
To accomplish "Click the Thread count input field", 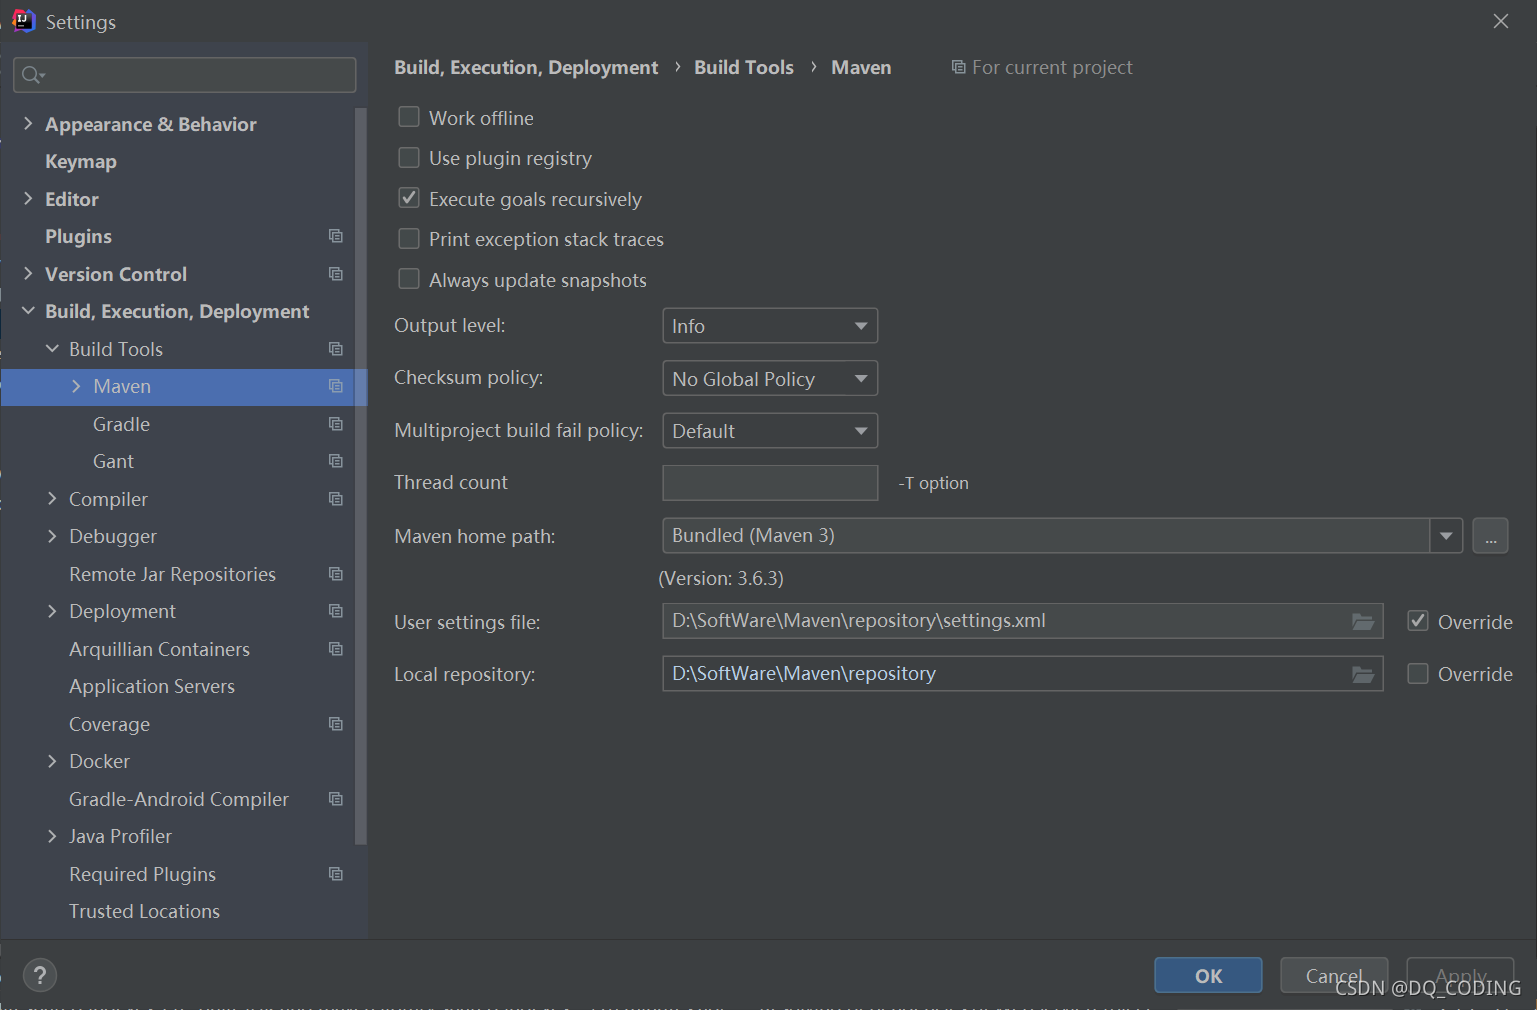I will [770, 483].
